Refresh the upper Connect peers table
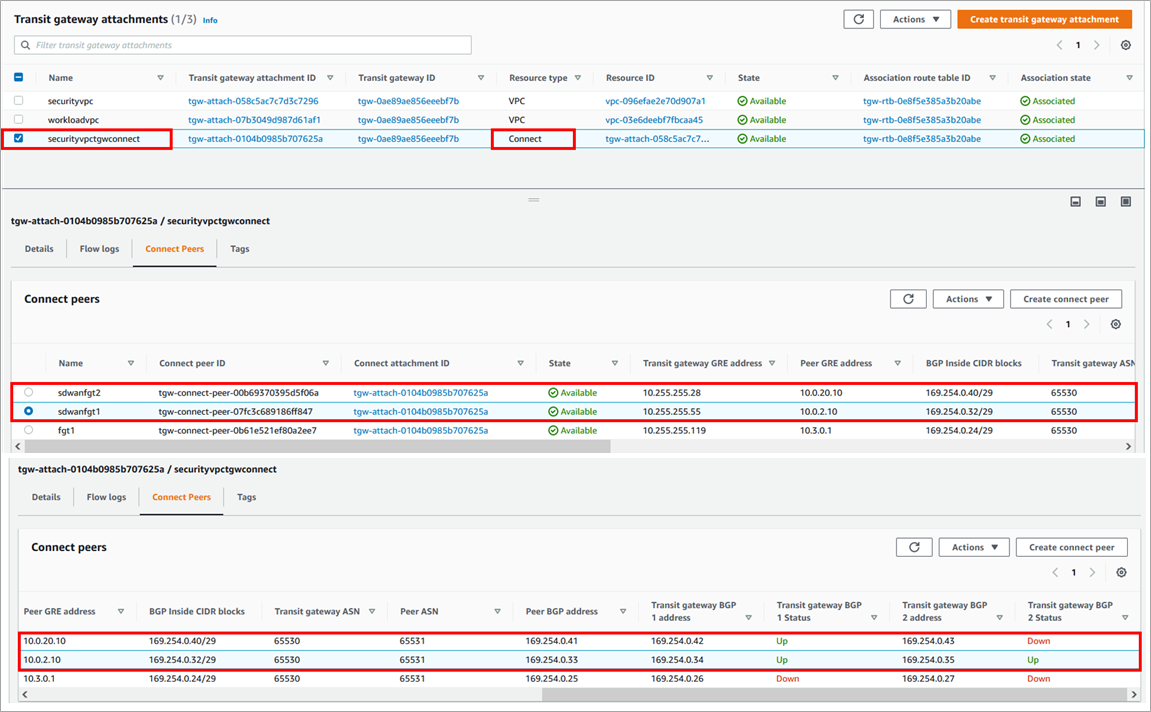The width and height of the screenshot is (1151, 712). click(908, 299)
